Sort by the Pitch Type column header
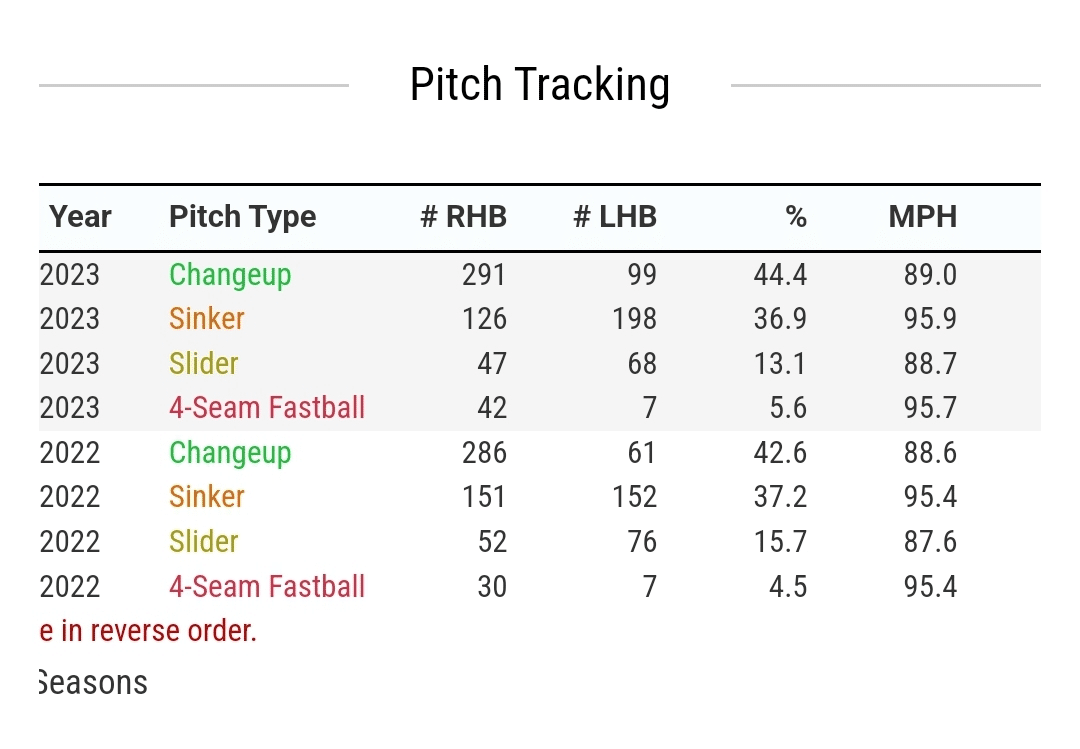 (242, 217)
